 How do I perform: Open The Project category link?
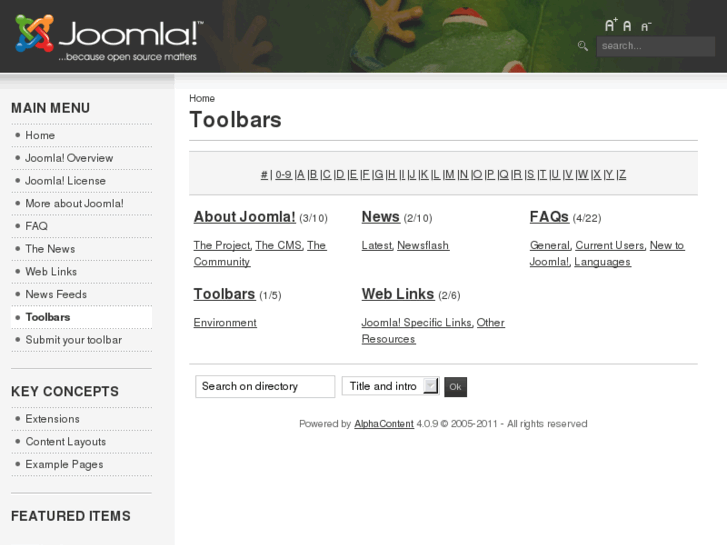222,245
